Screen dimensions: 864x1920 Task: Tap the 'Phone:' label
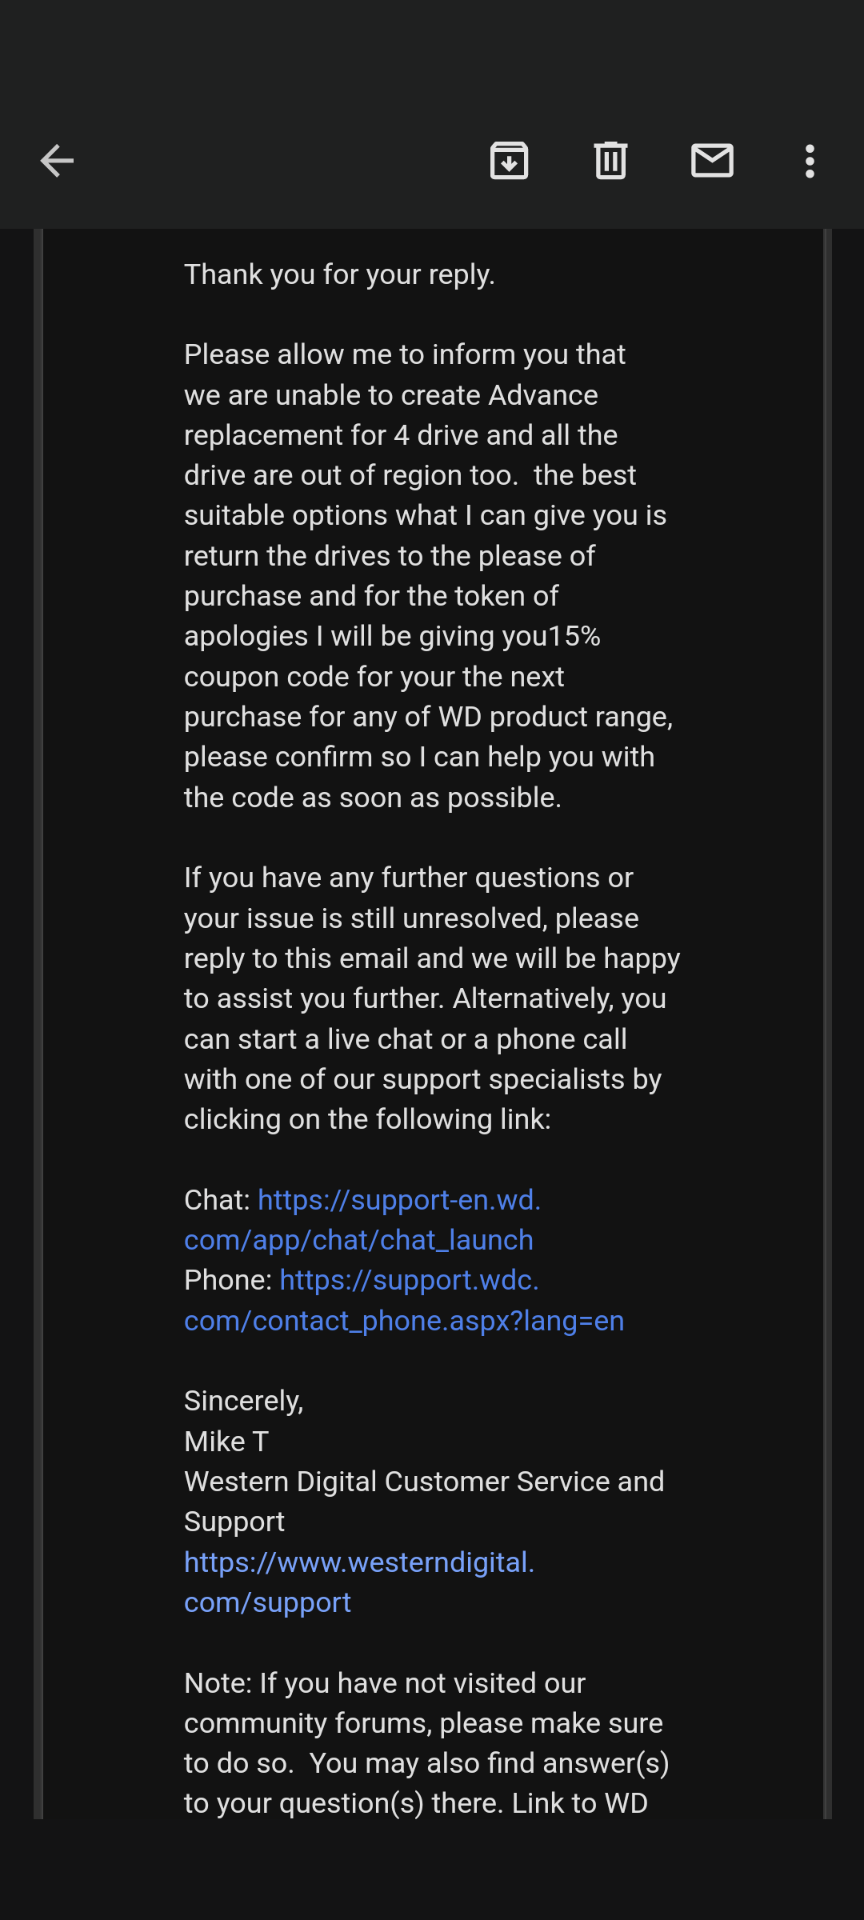coord(228,1281)
